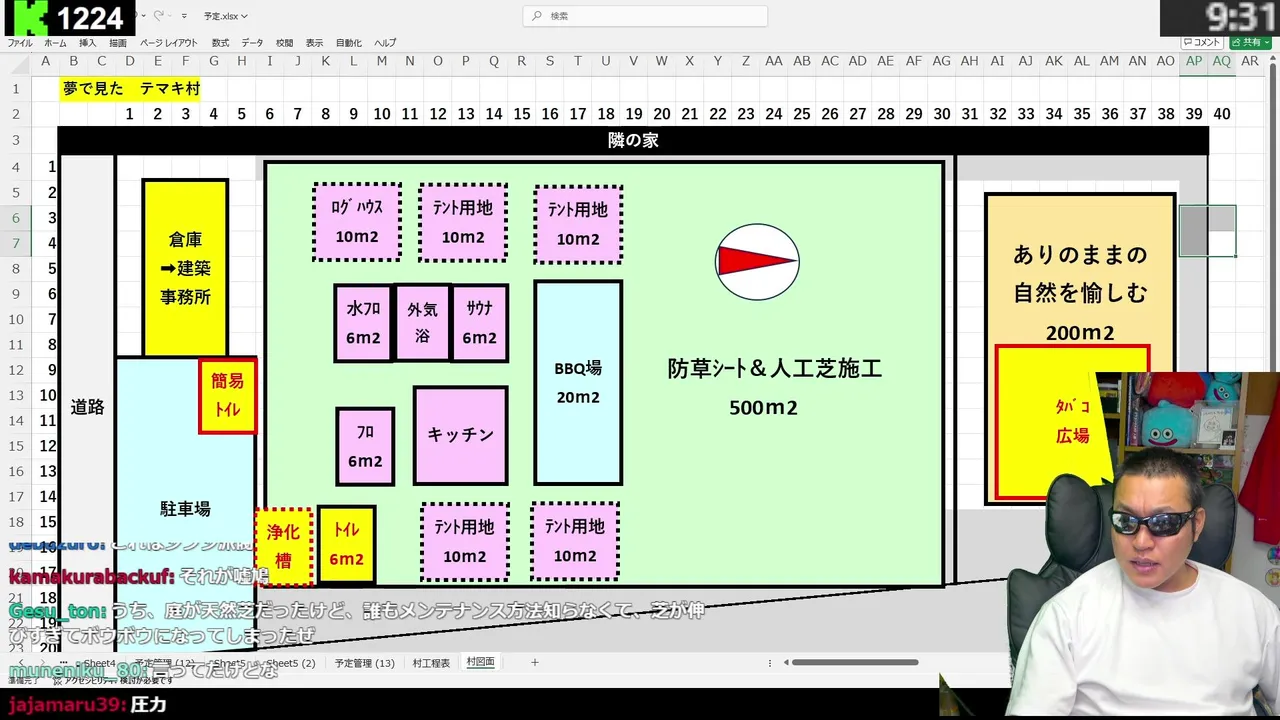Image resolution: width=1280 pixels, height=720 pixels.
Task: Select the サウナ 6m2 box
Action: (x=479, y=323)
